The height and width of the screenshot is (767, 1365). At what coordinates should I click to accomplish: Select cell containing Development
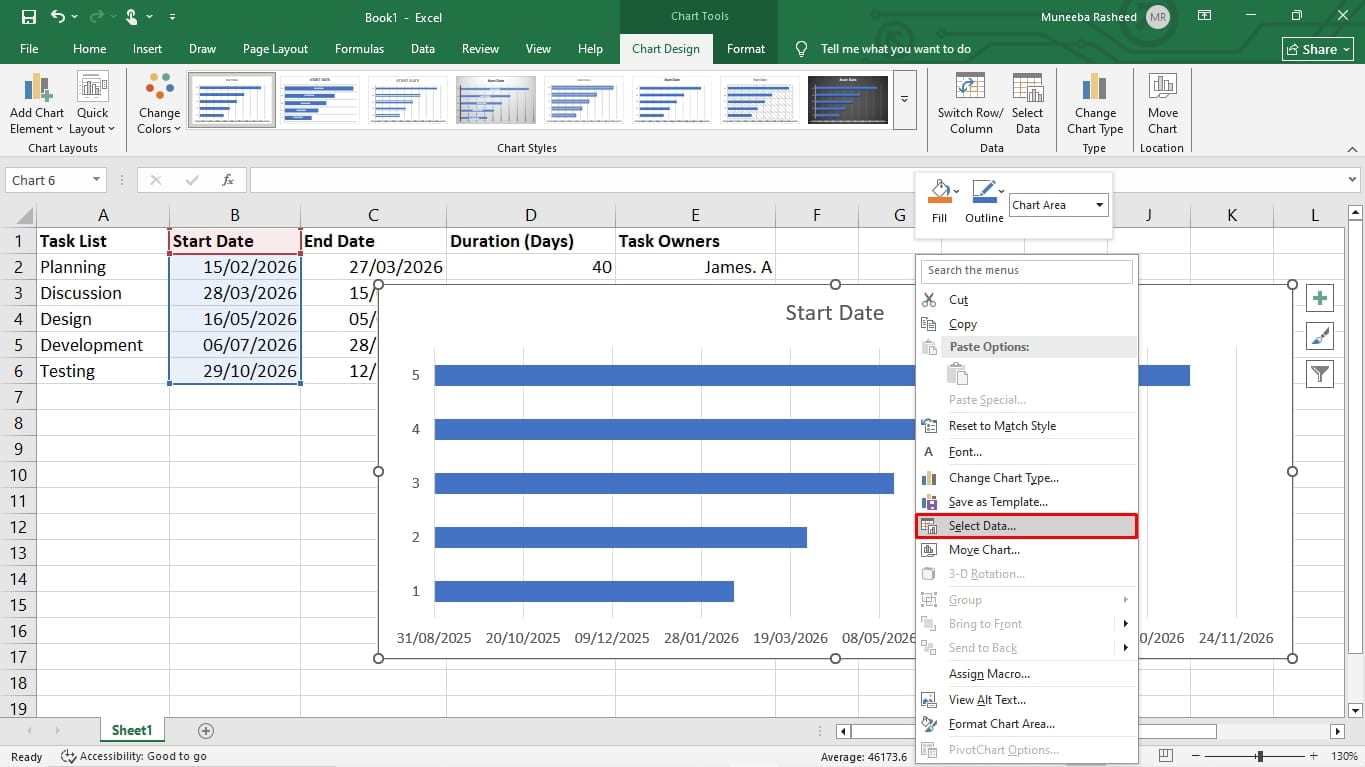[x=103, y=345]
